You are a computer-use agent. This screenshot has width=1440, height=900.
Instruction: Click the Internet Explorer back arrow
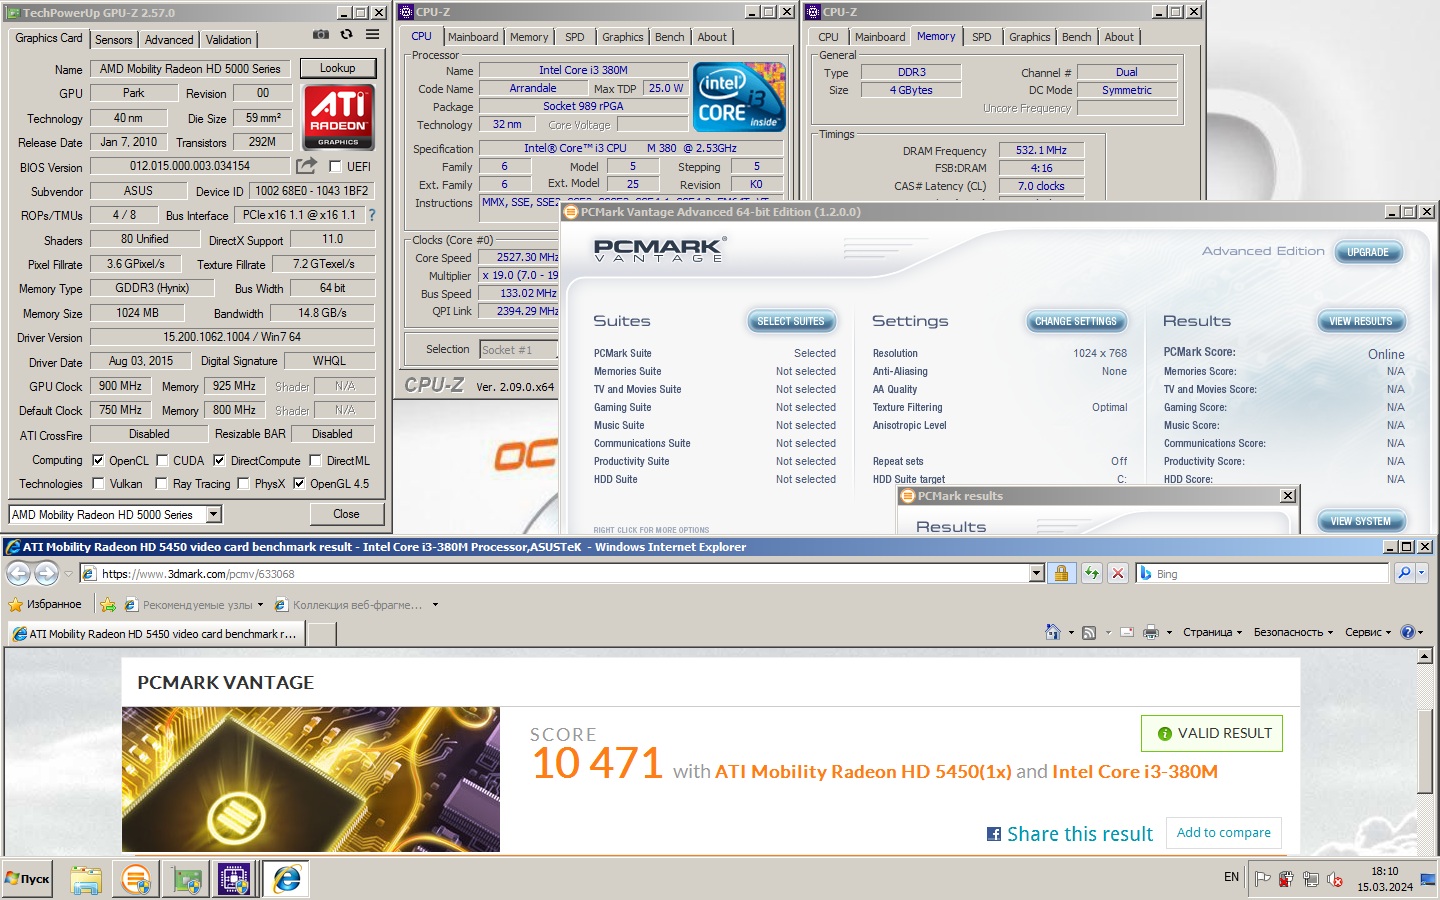pyautogui.click(x=19, y=573)
